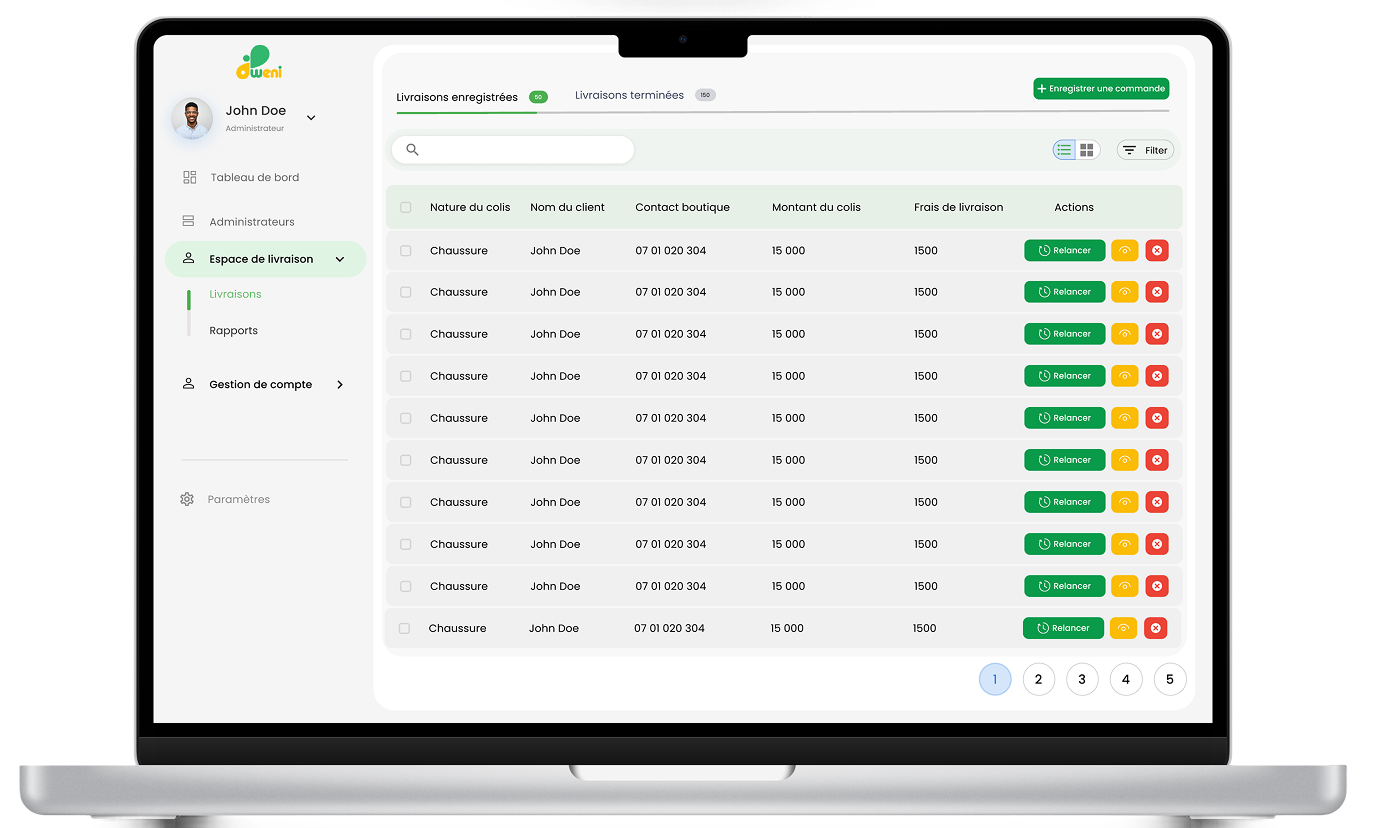
Task: Click the Nature du colis column header
Action: tap(470, 207)
